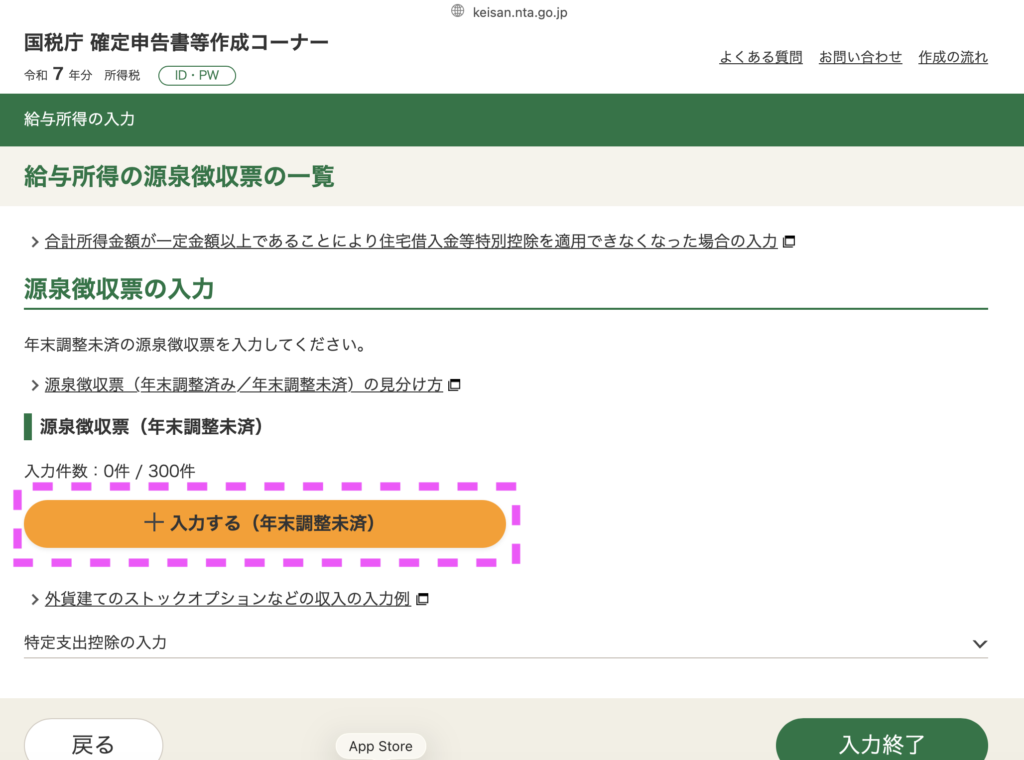The width and height of the screenshot is (1024, 760).
Task: Open the お問い合わせ page
Action: click(860, 57)
